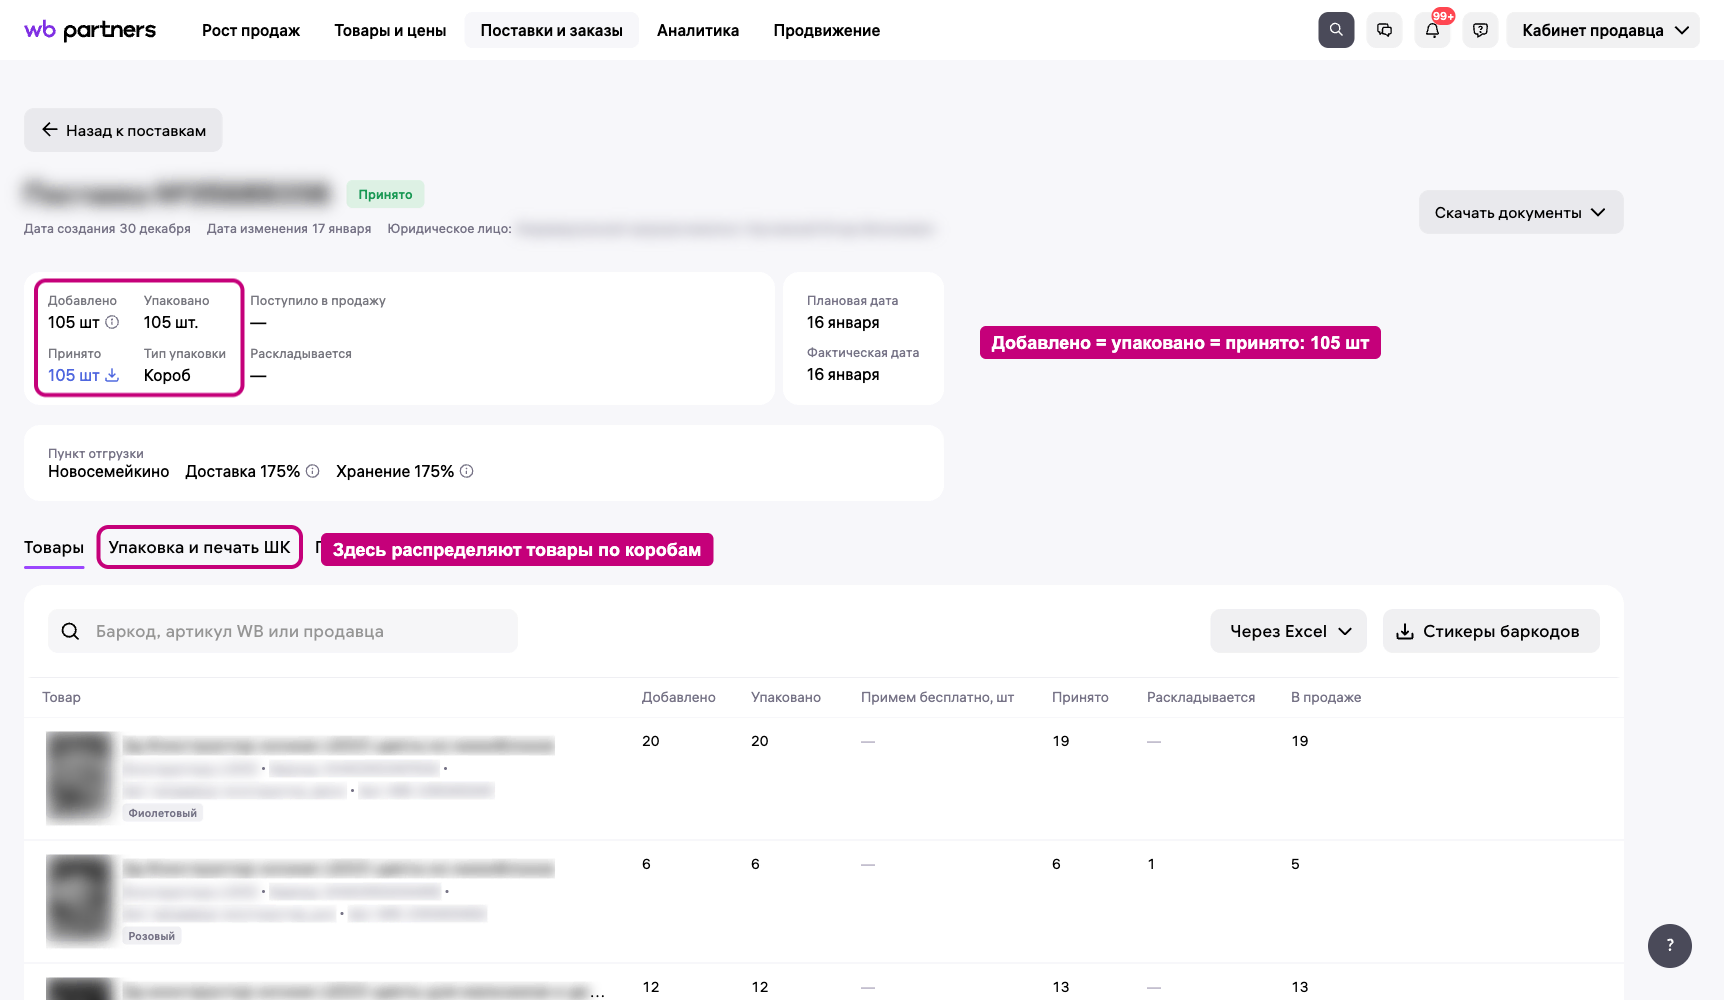Open Аналитика menu

[x=698, y=30]
